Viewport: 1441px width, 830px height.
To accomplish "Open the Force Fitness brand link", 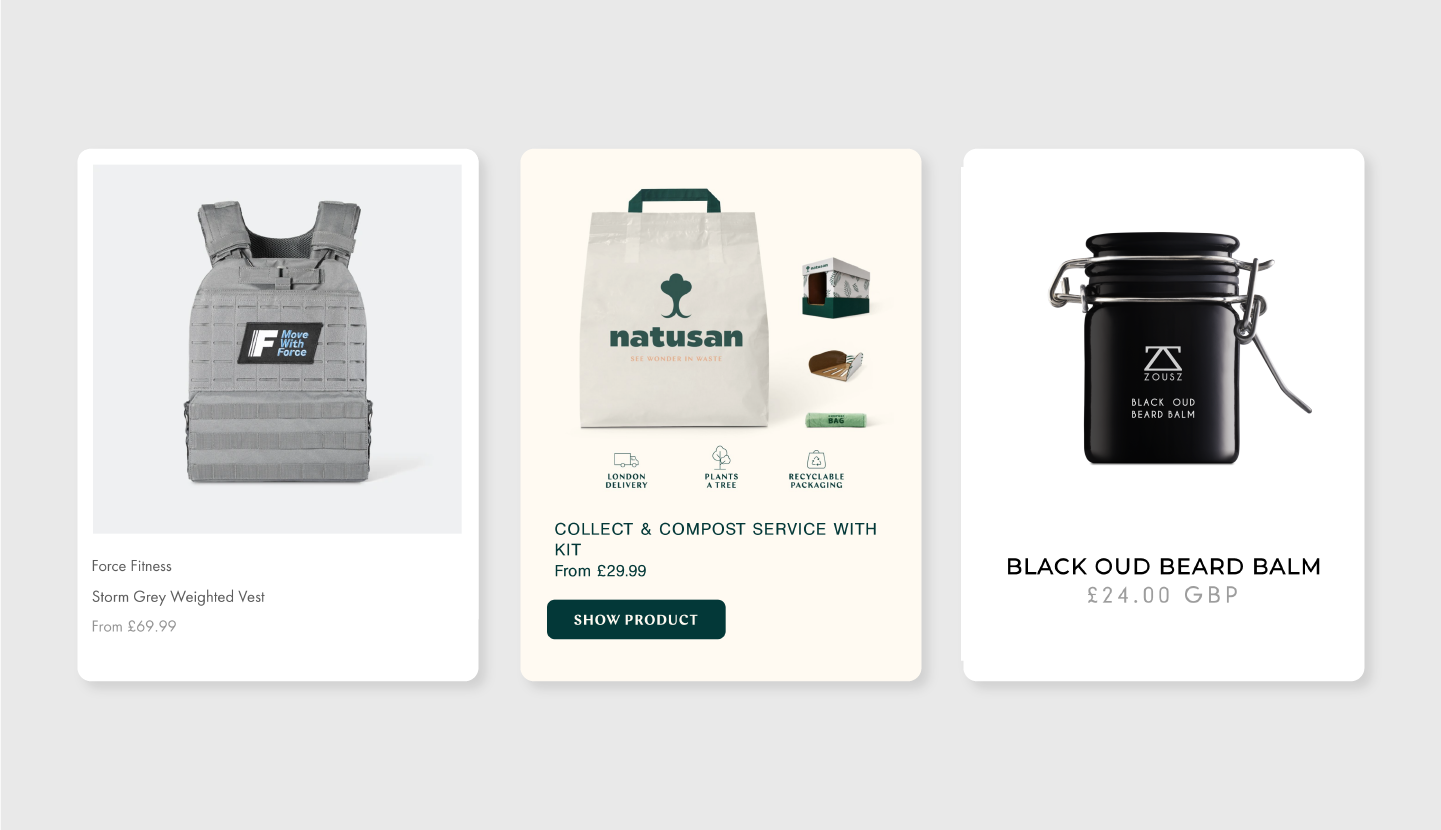I will click(x=131, y=566).
